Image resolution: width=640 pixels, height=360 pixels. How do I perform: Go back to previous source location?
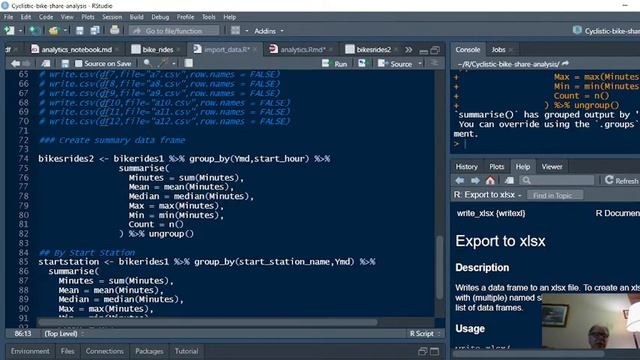pyautogui.click(x=15, y=64)
